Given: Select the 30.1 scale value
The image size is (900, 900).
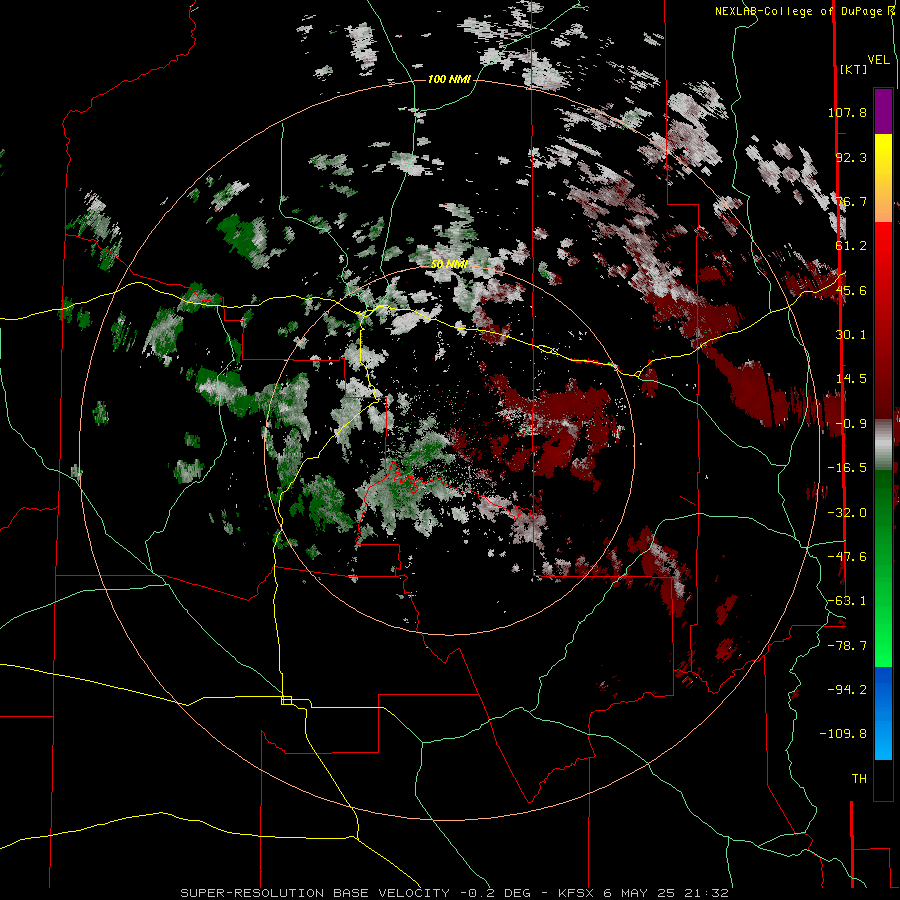Looking at the screenshot, I should click(851, 335).
